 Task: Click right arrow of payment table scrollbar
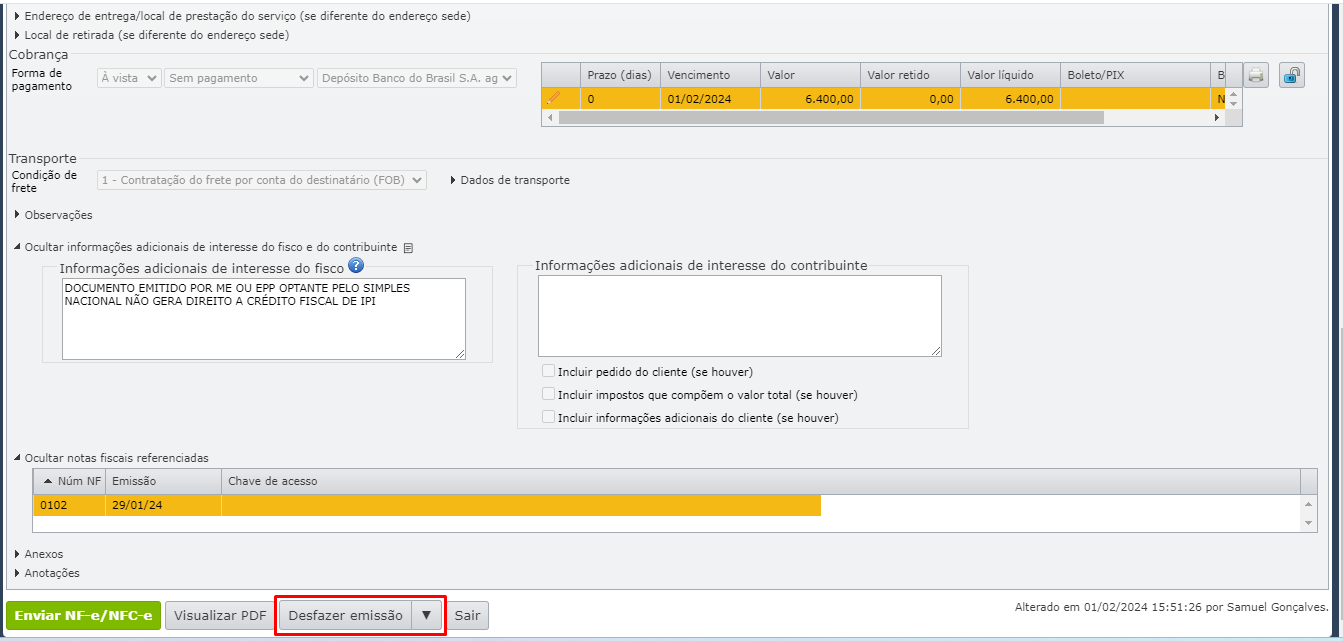coord(1217,117)
